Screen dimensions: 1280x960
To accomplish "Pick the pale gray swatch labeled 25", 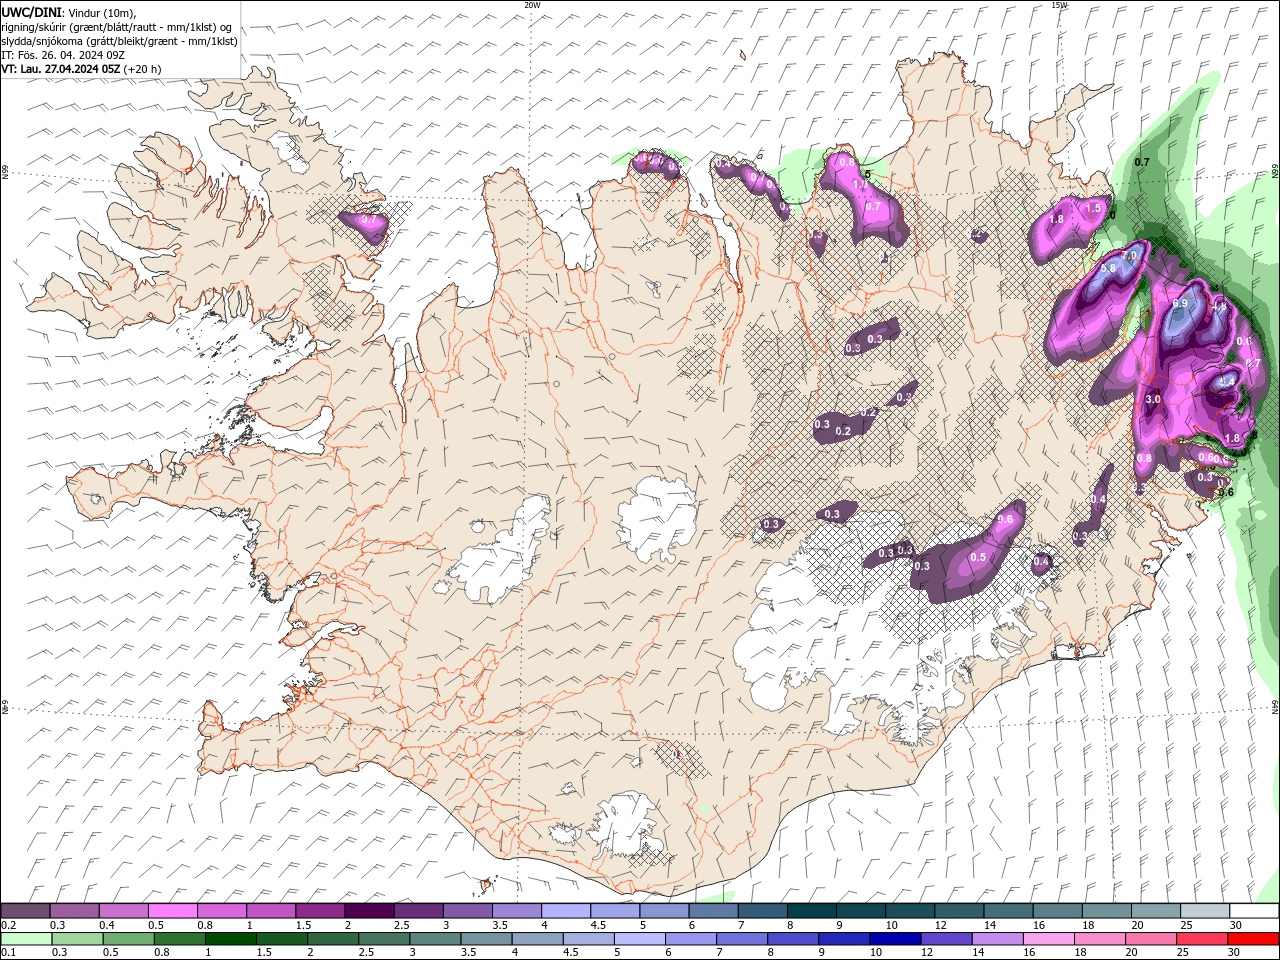I will point(1205,911).
